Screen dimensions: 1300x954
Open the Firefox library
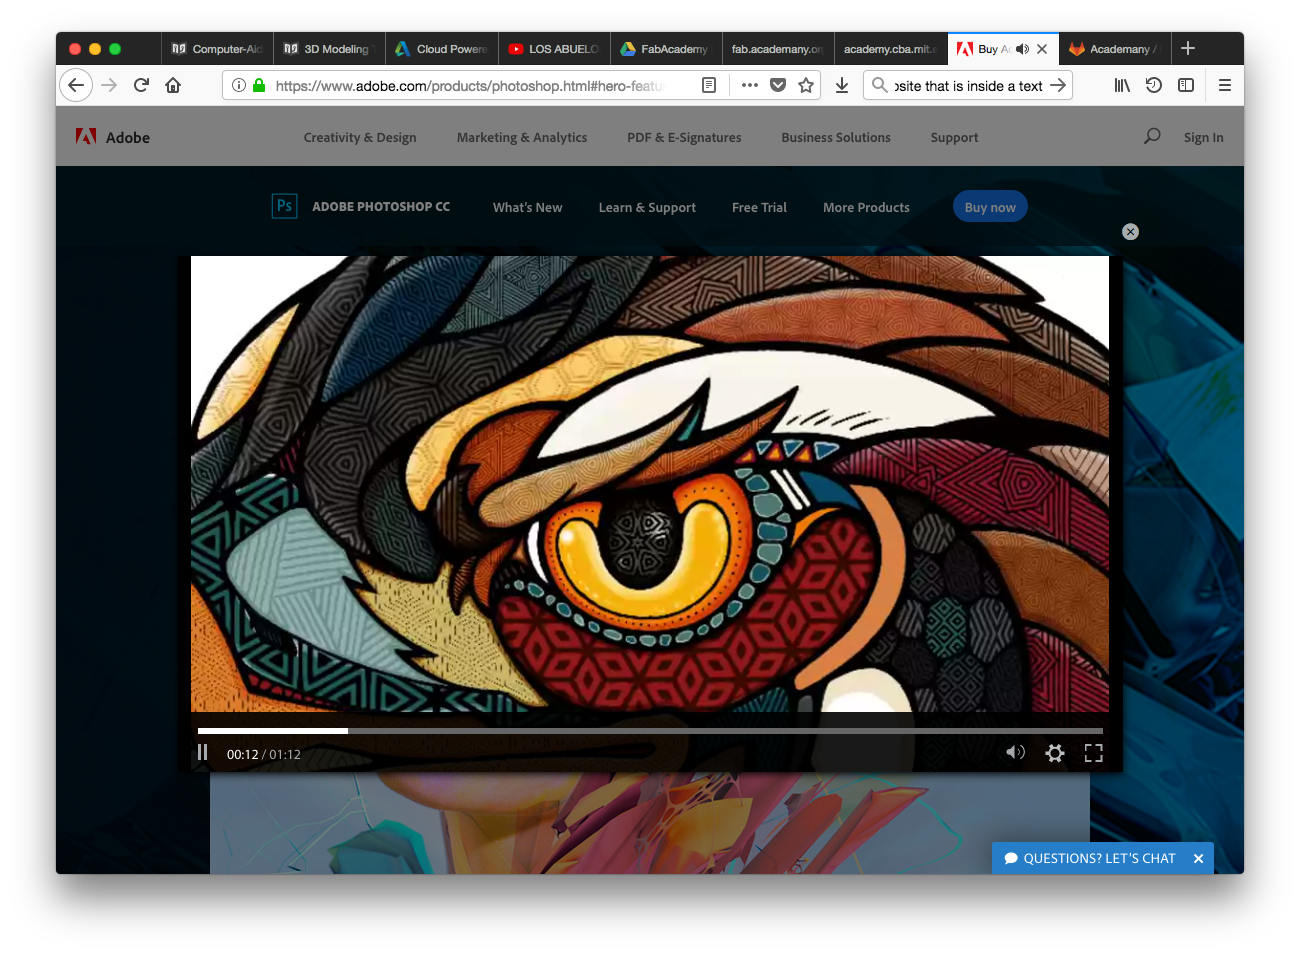[x=1122, y=86]
